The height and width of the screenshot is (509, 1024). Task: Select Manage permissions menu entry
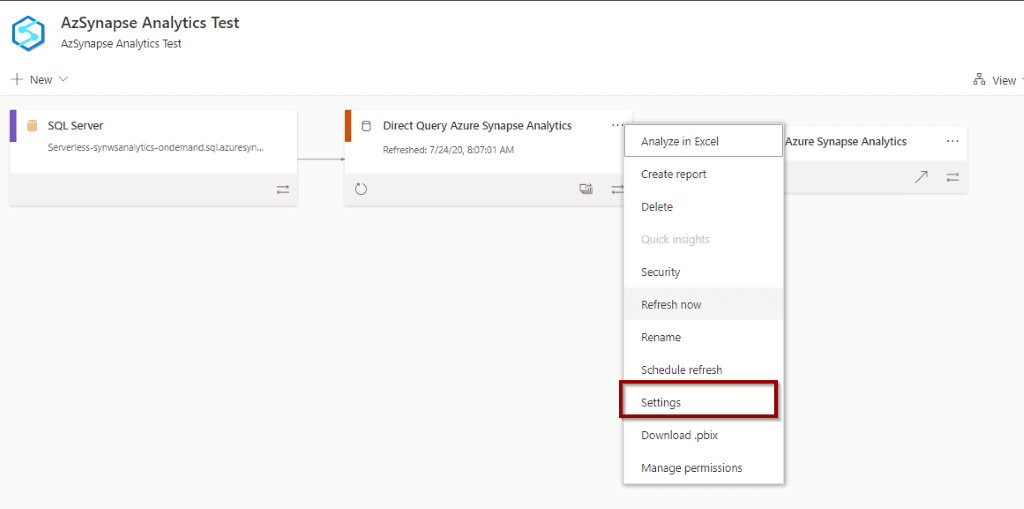(703, 468)
